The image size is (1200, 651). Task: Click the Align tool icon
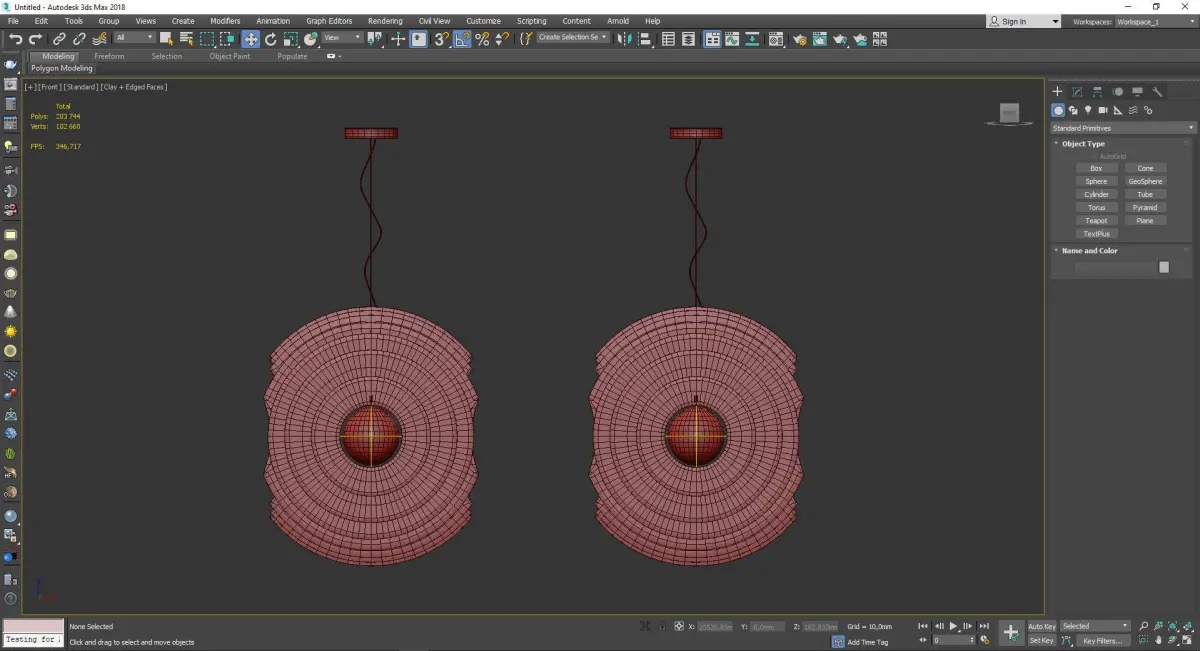point(645,39)
